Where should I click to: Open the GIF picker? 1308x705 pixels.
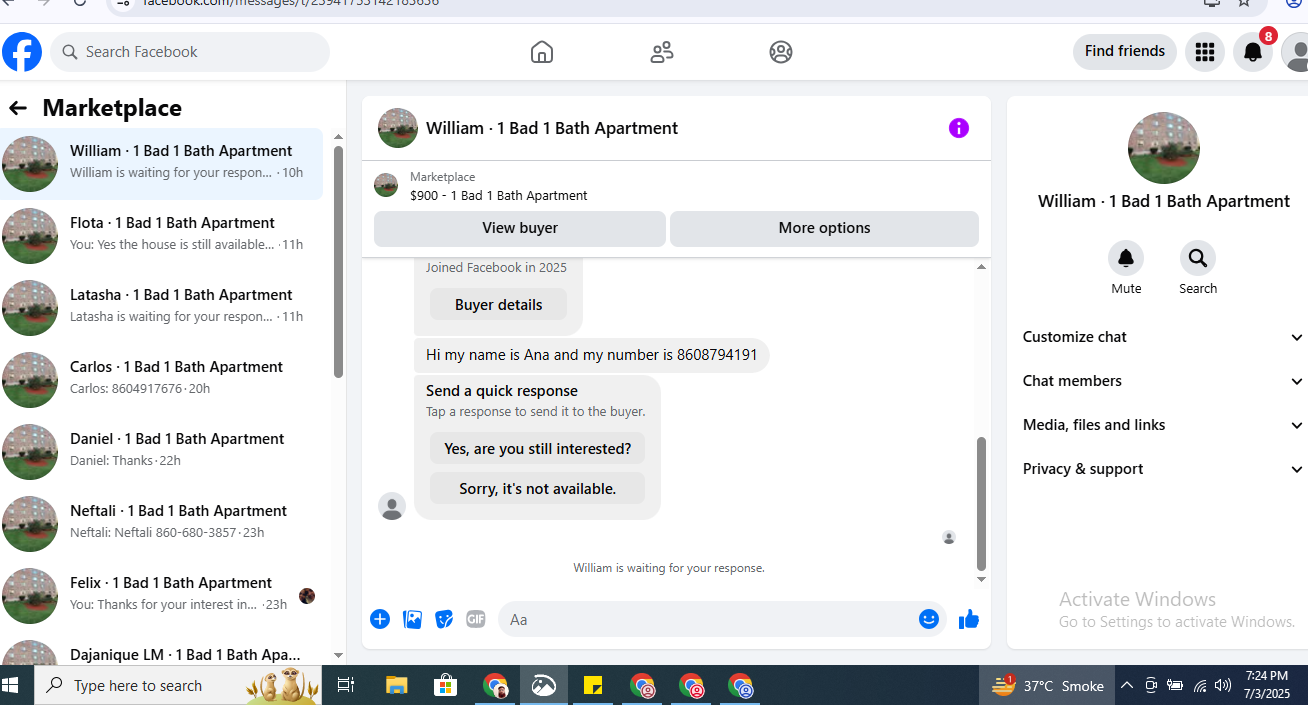pyautogui.click(x=476, y=620)
